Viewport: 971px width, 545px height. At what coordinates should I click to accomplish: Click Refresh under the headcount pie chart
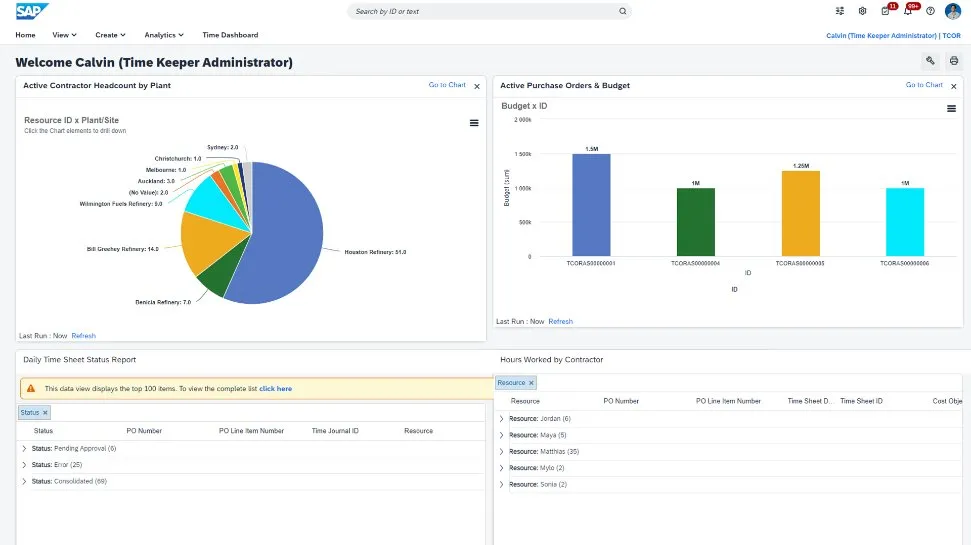[x=84, y=335]
